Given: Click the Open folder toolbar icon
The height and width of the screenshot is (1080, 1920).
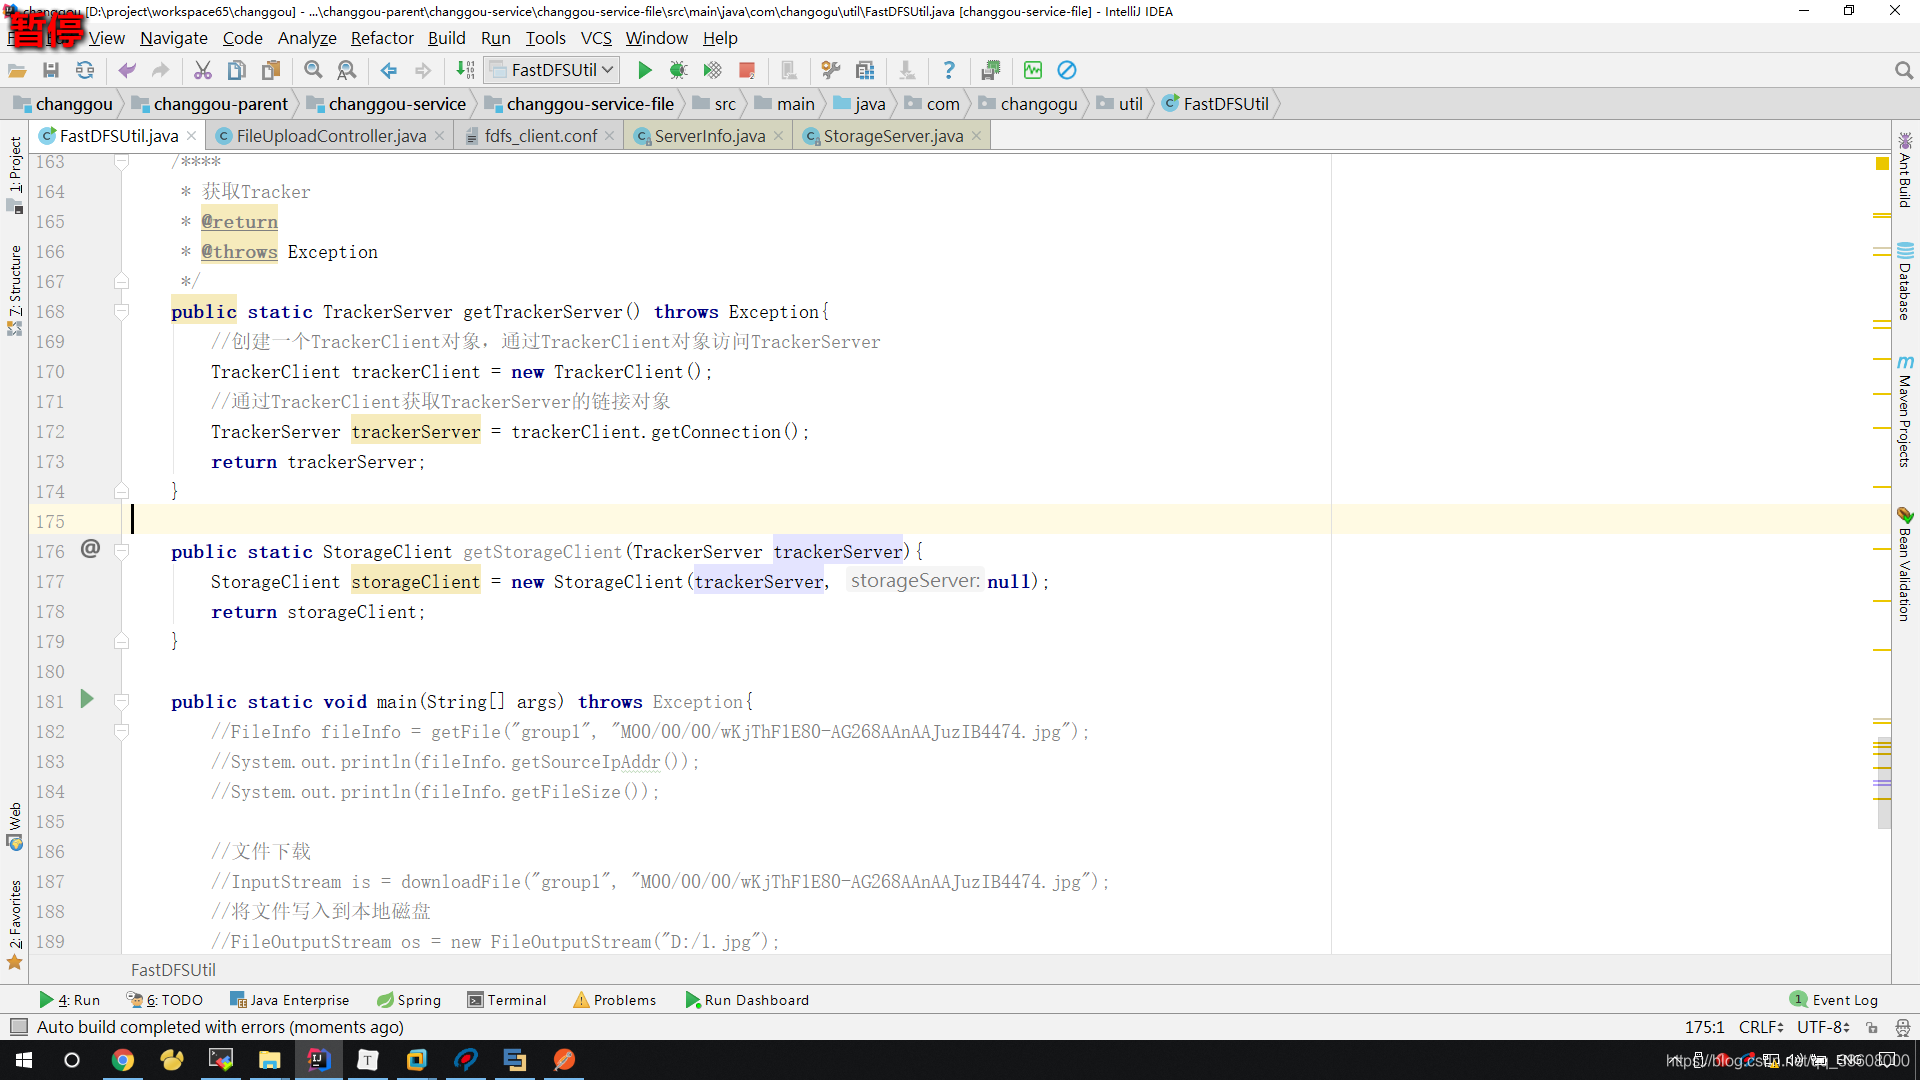Looking at the screenshot, I should (x=17, y=70).
